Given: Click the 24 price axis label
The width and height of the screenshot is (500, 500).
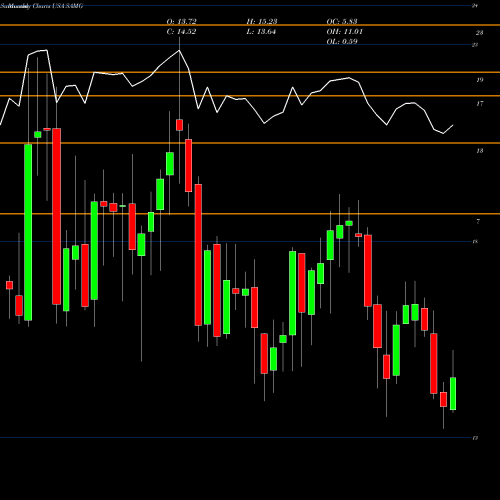Looking at the screenshot, I should coord(475,6).
